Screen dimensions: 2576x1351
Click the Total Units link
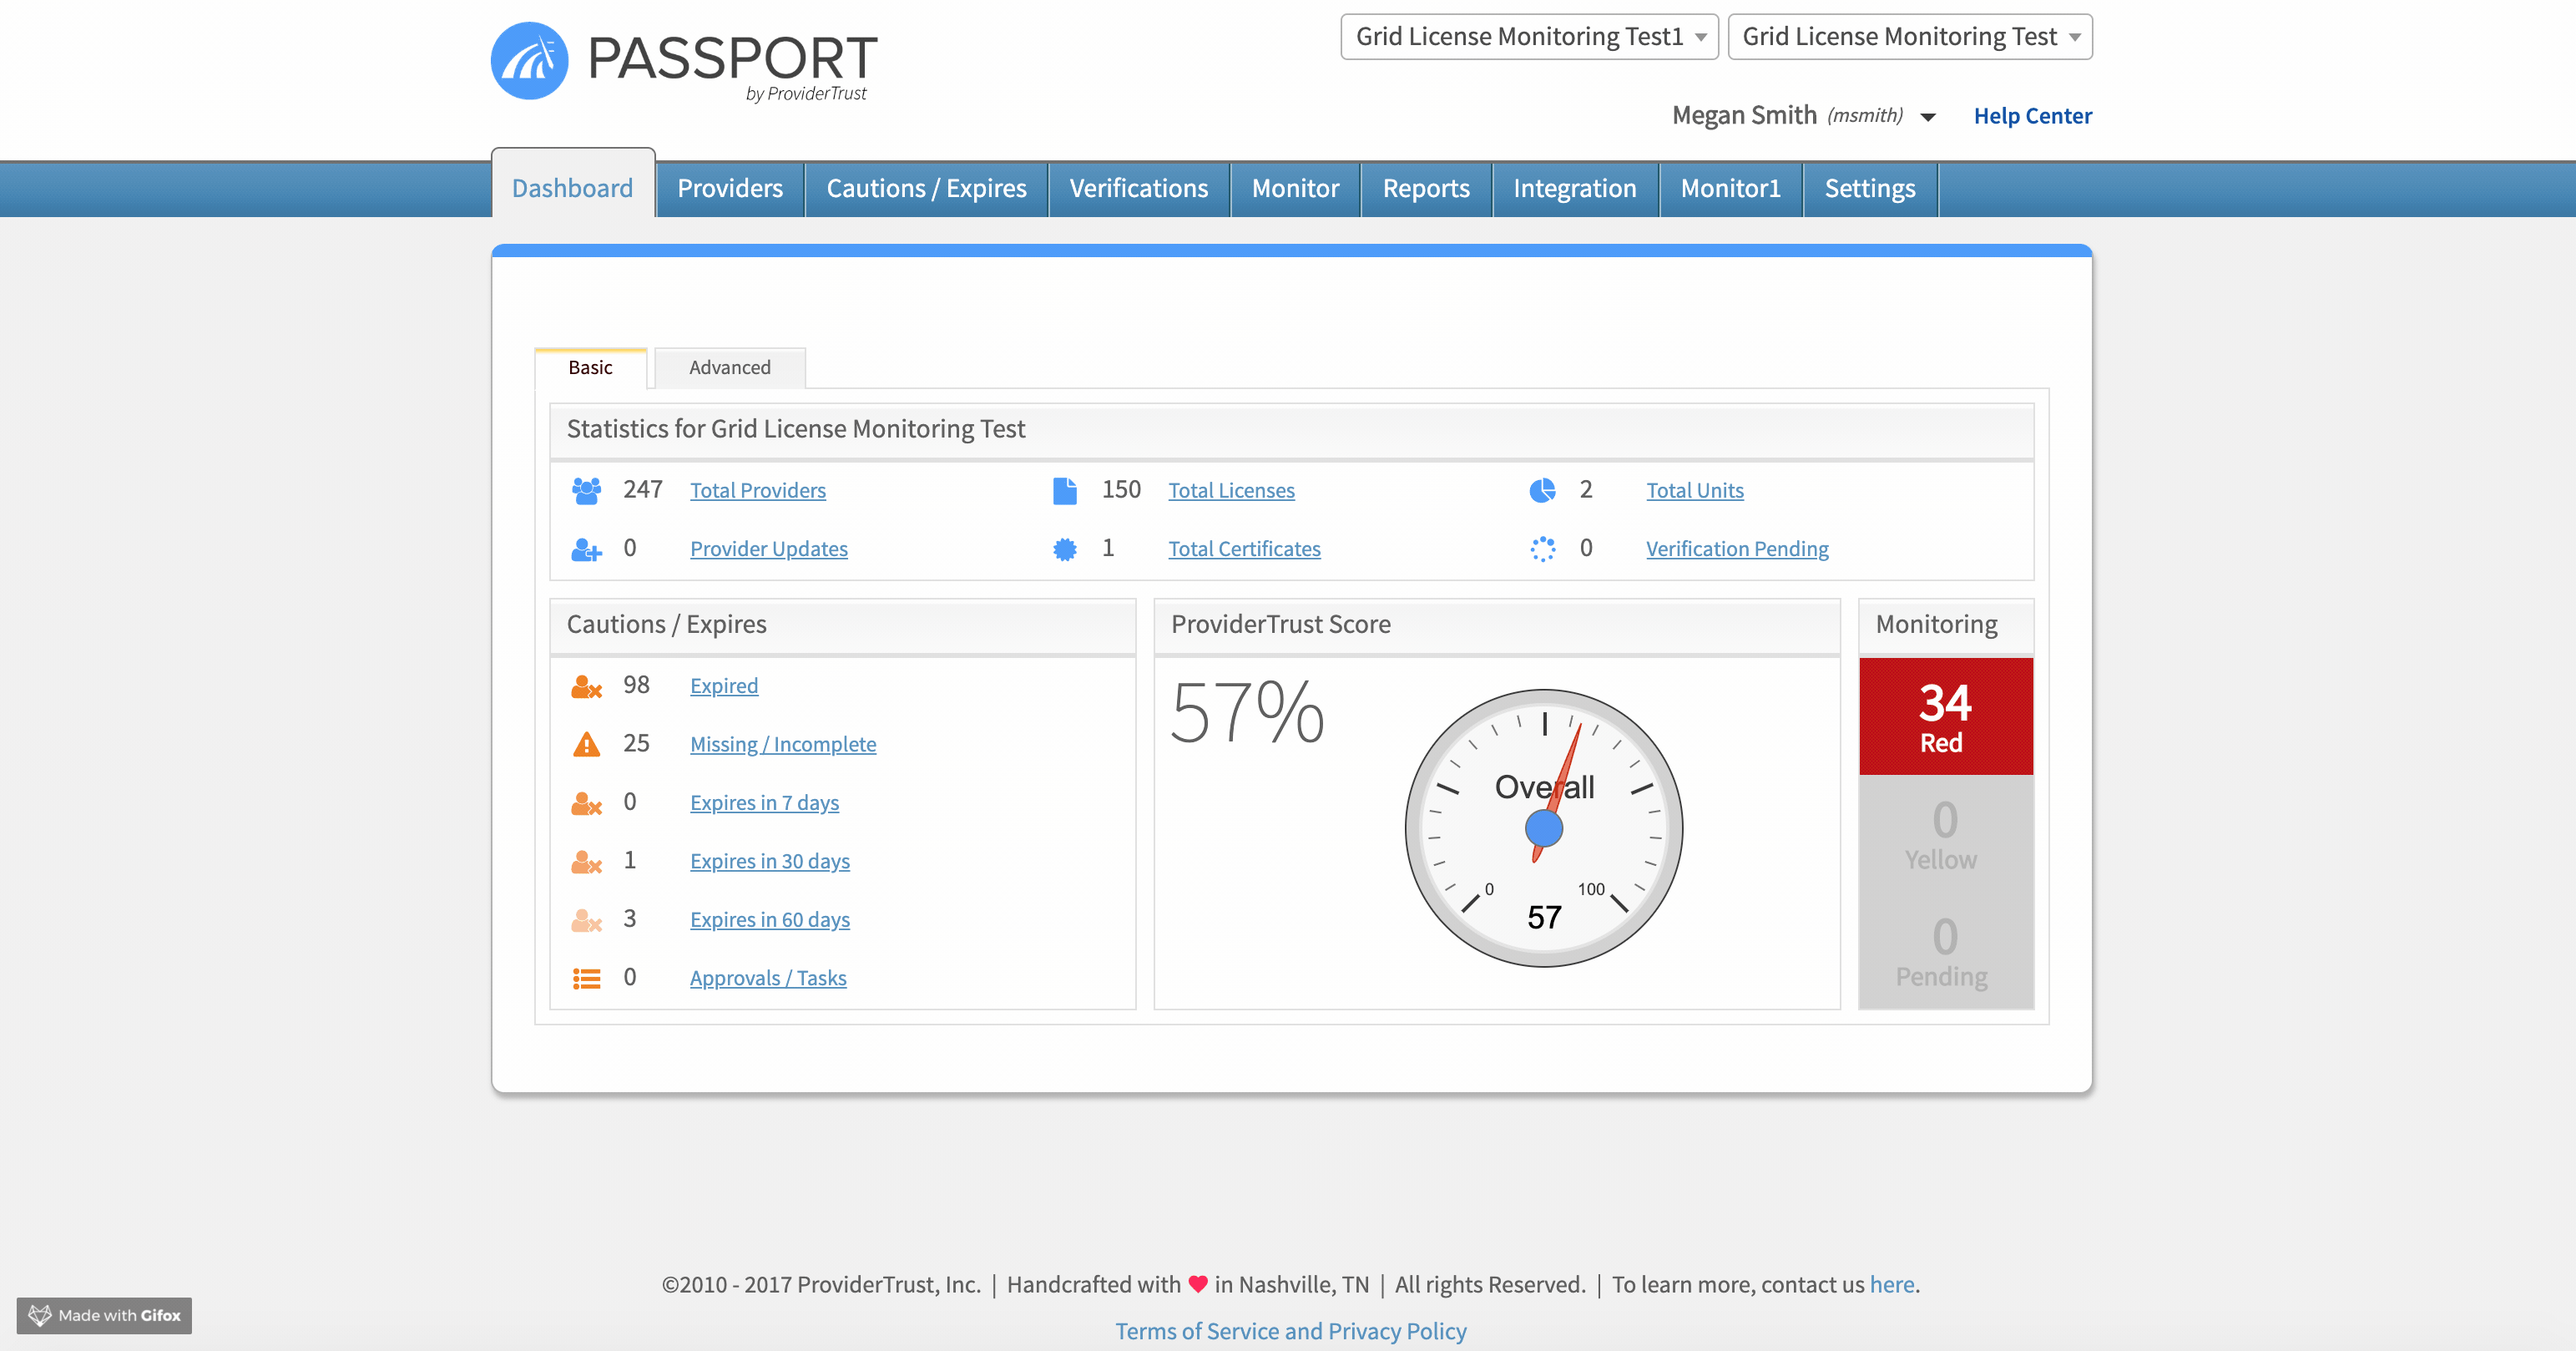[1695, 490]
